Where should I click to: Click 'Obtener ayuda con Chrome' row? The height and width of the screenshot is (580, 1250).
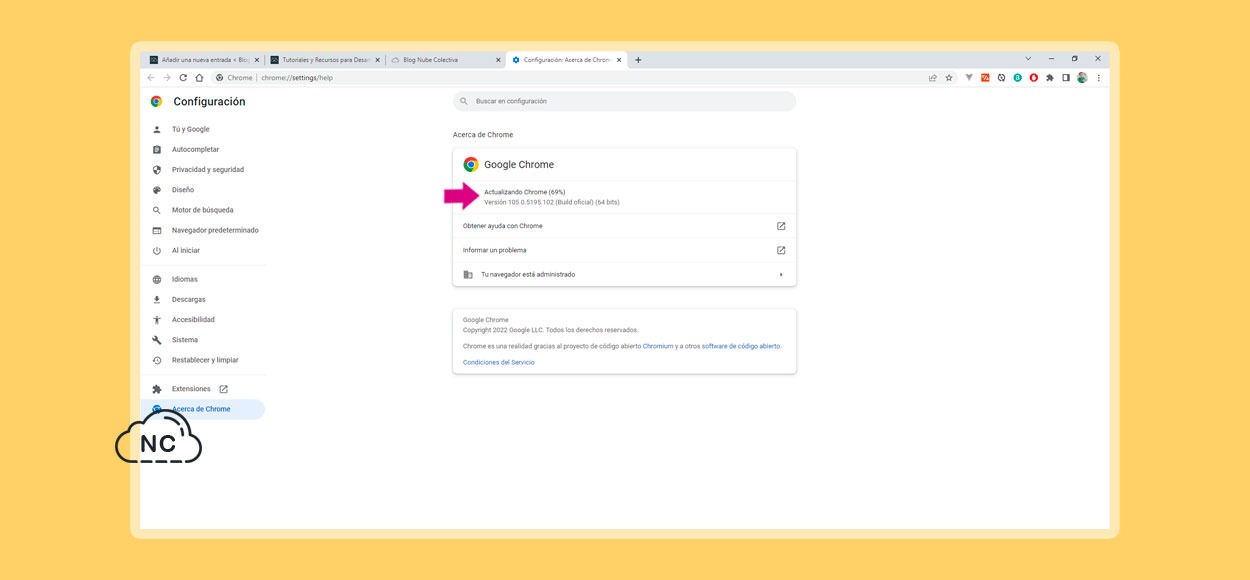(x=624, y=226)
